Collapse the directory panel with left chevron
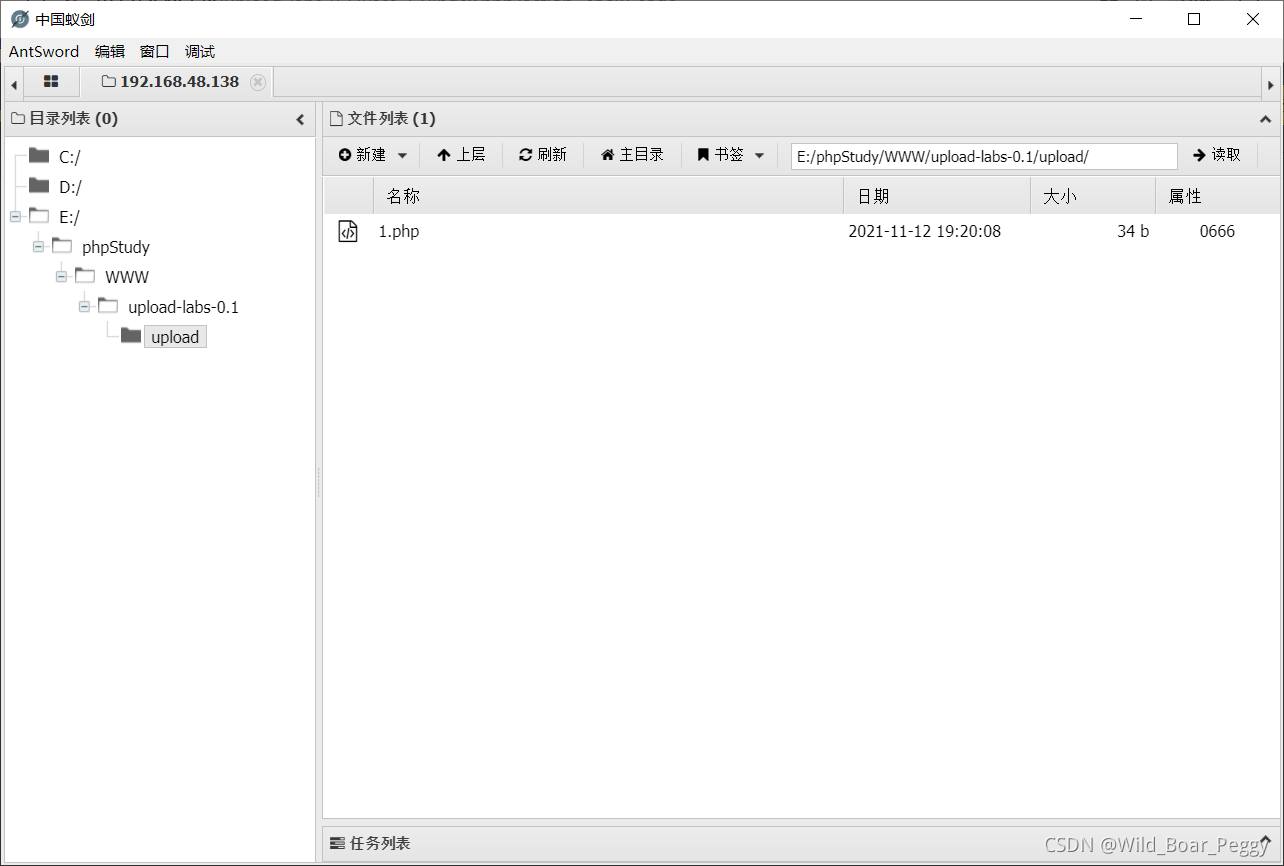This screenshot has width=1284, height=866. pos(300,118)
